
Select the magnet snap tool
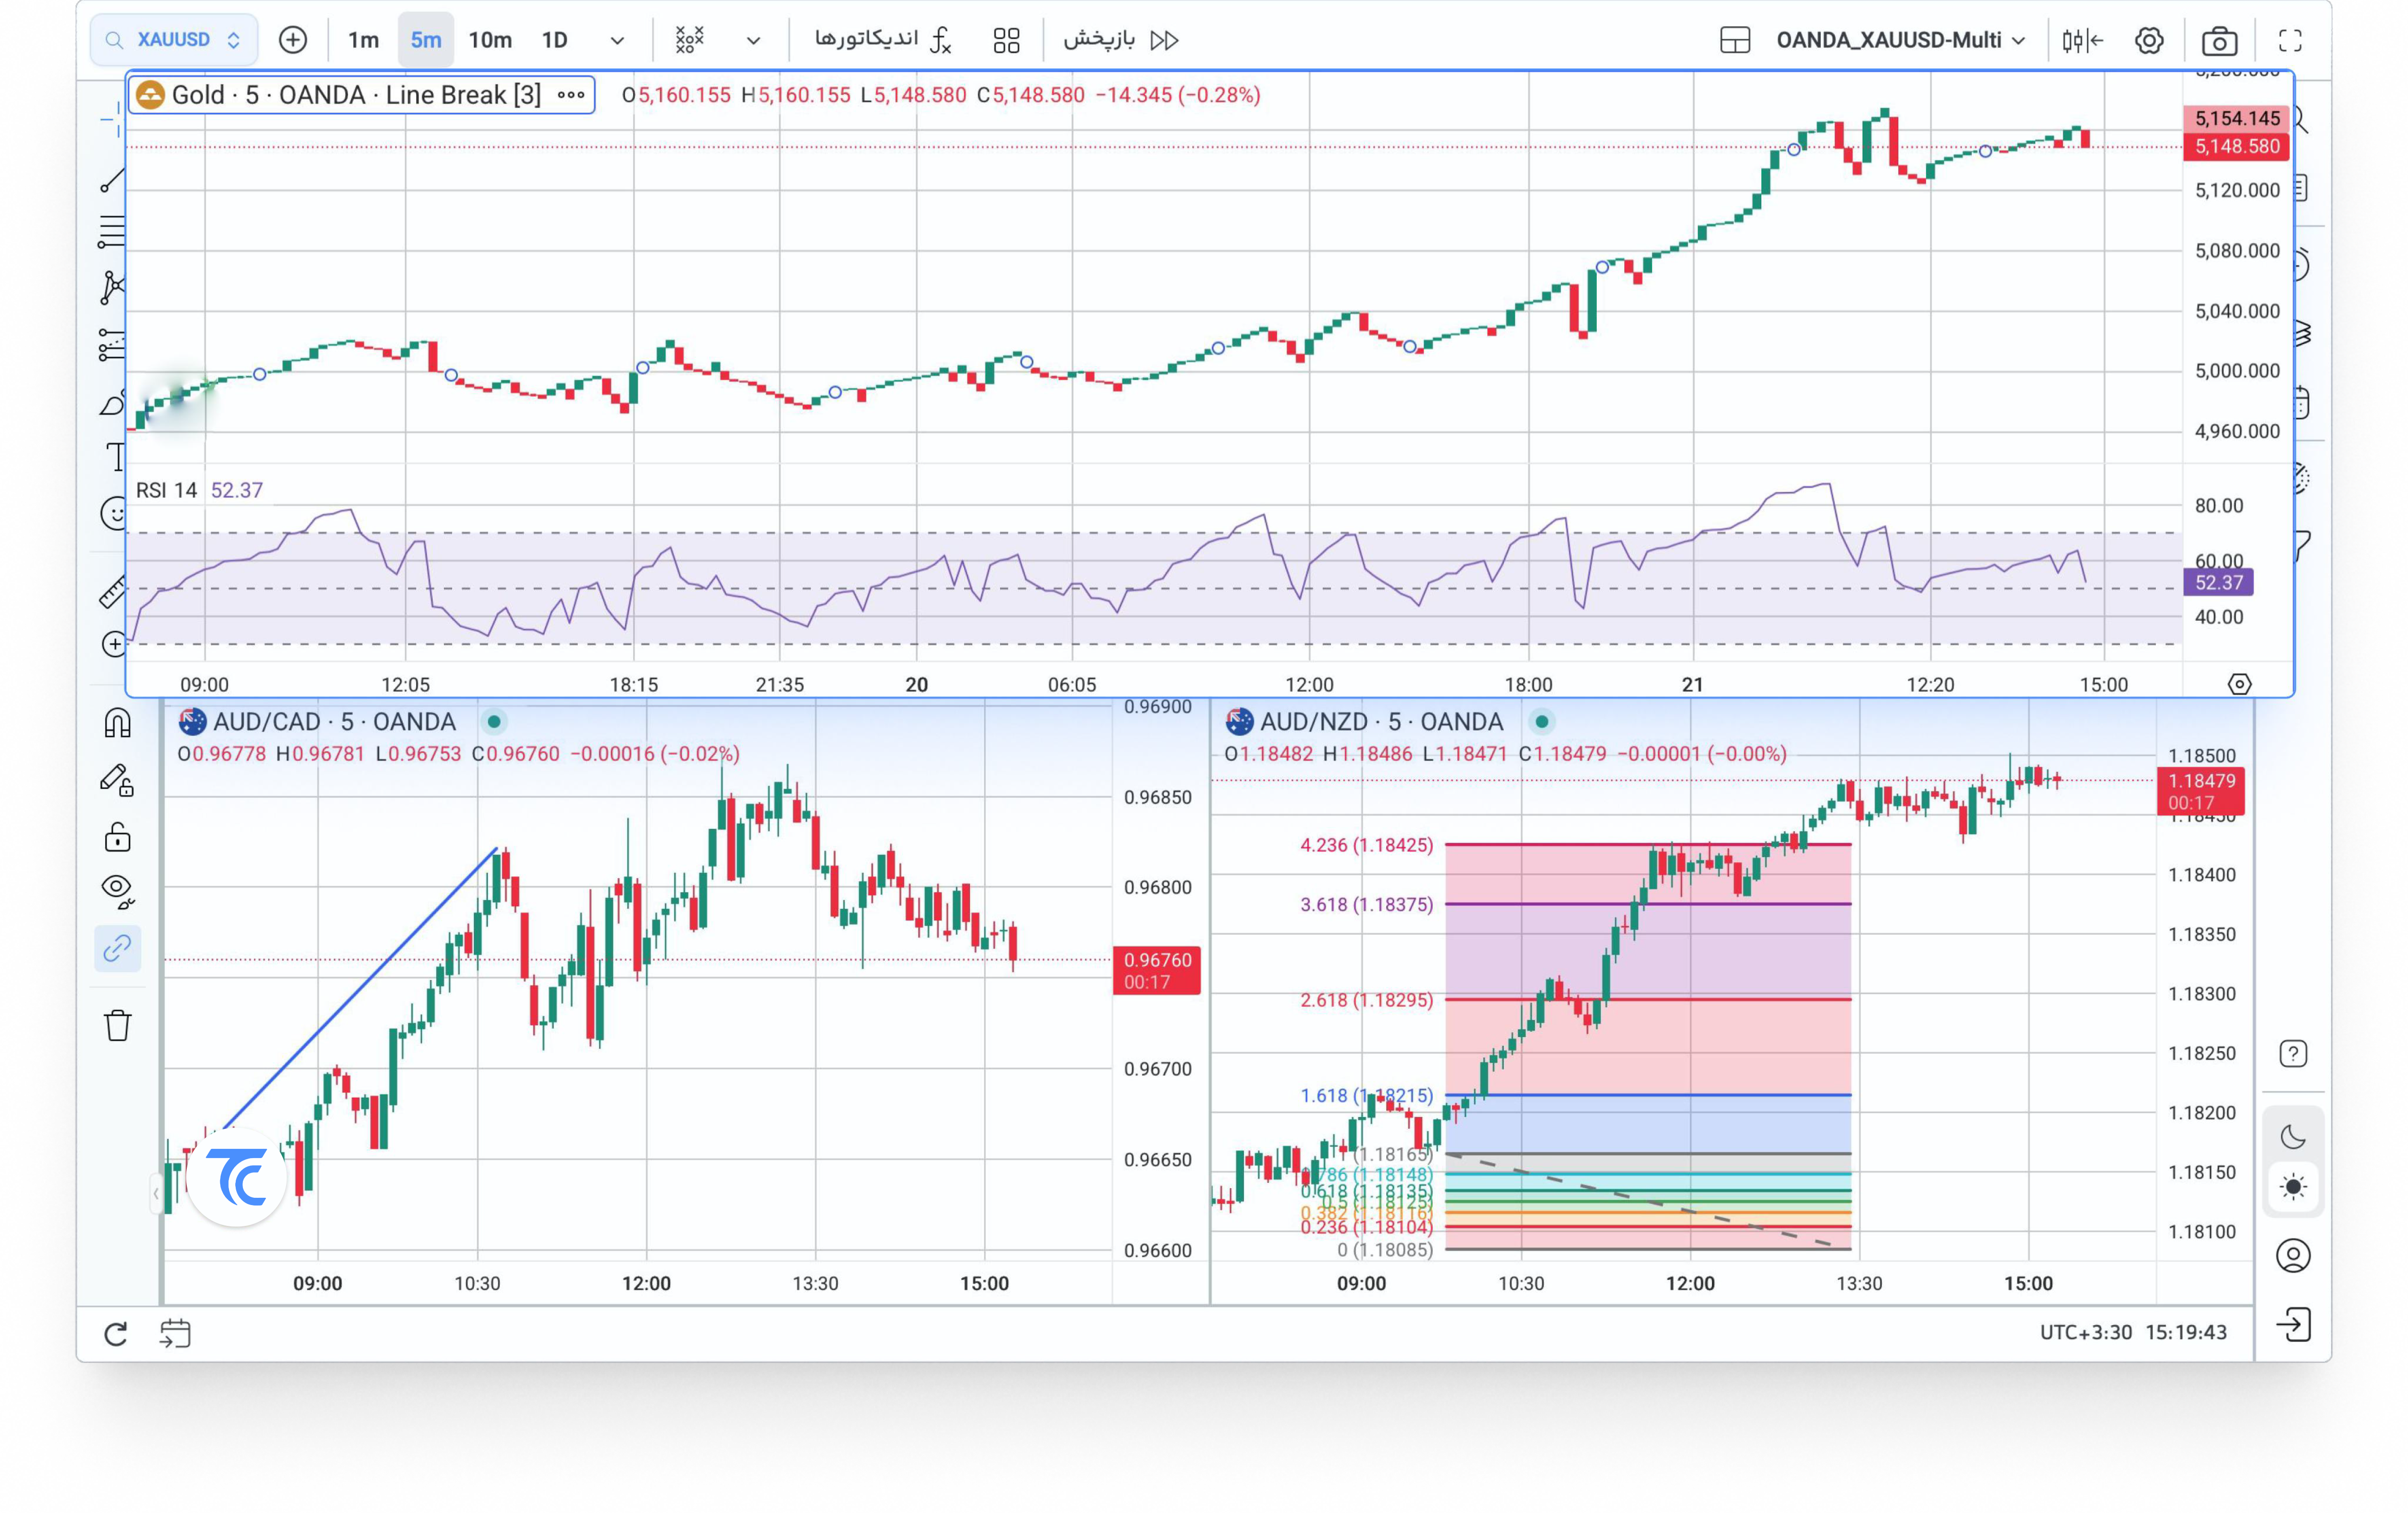117,722
